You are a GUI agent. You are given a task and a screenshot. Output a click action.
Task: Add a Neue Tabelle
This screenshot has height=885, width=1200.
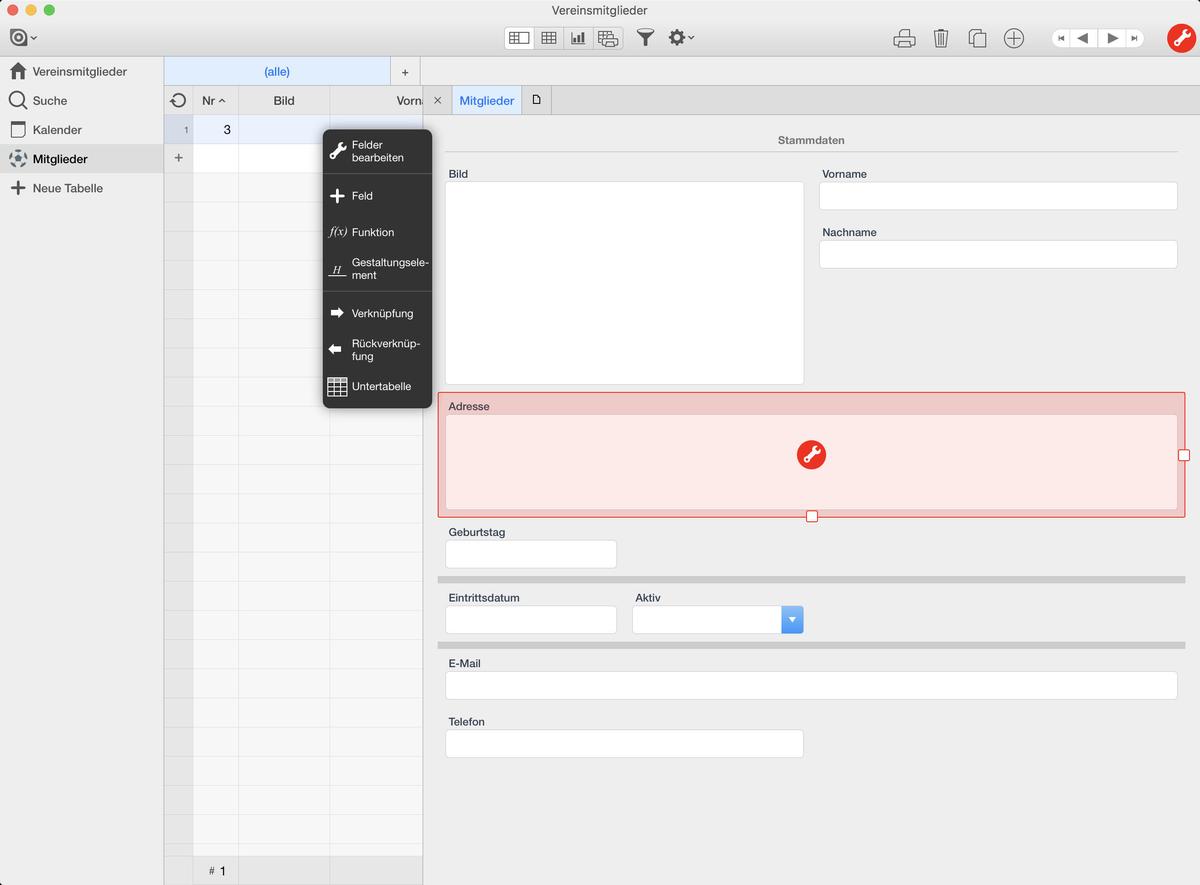click(81, 188)
